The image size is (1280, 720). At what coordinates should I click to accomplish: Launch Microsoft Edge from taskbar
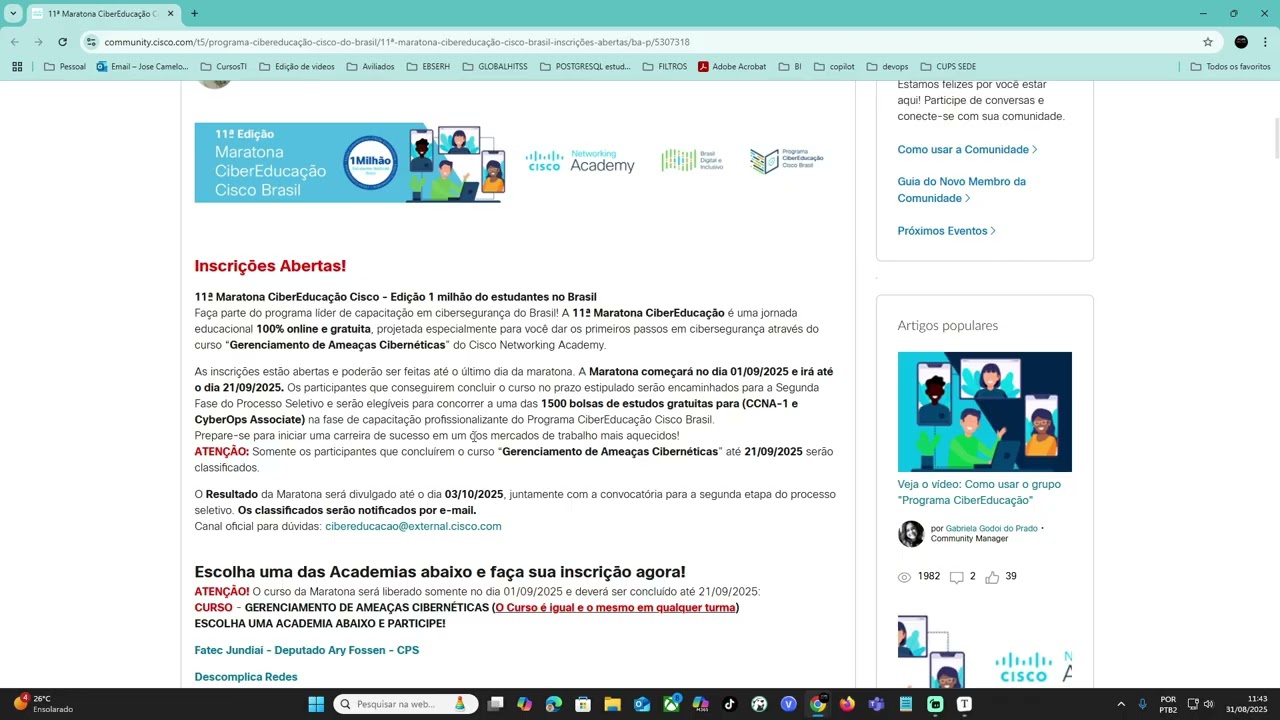554,704
